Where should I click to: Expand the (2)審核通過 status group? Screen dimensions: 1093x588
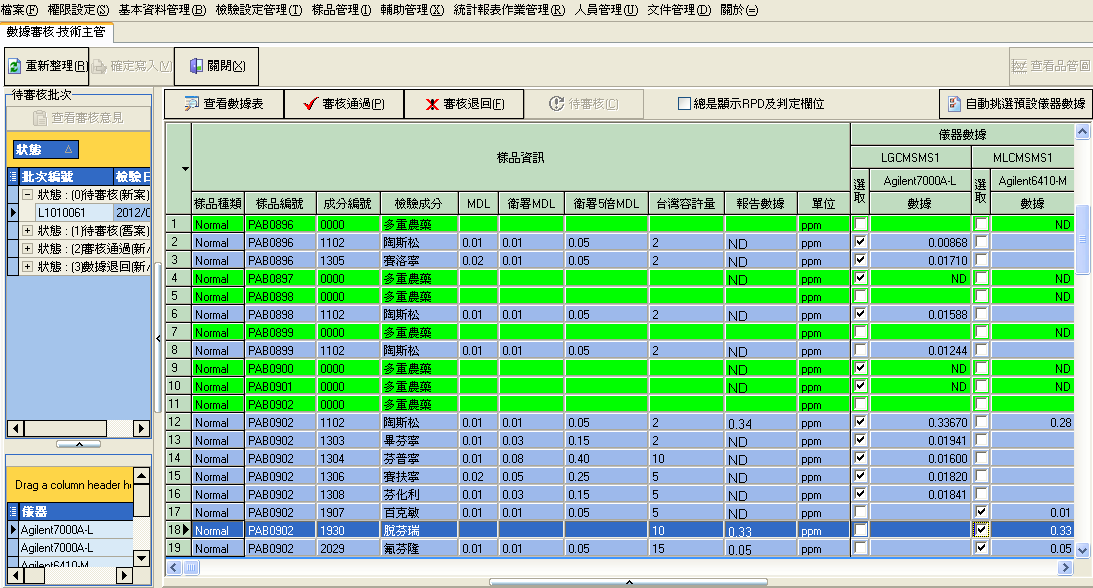point(27,248)
